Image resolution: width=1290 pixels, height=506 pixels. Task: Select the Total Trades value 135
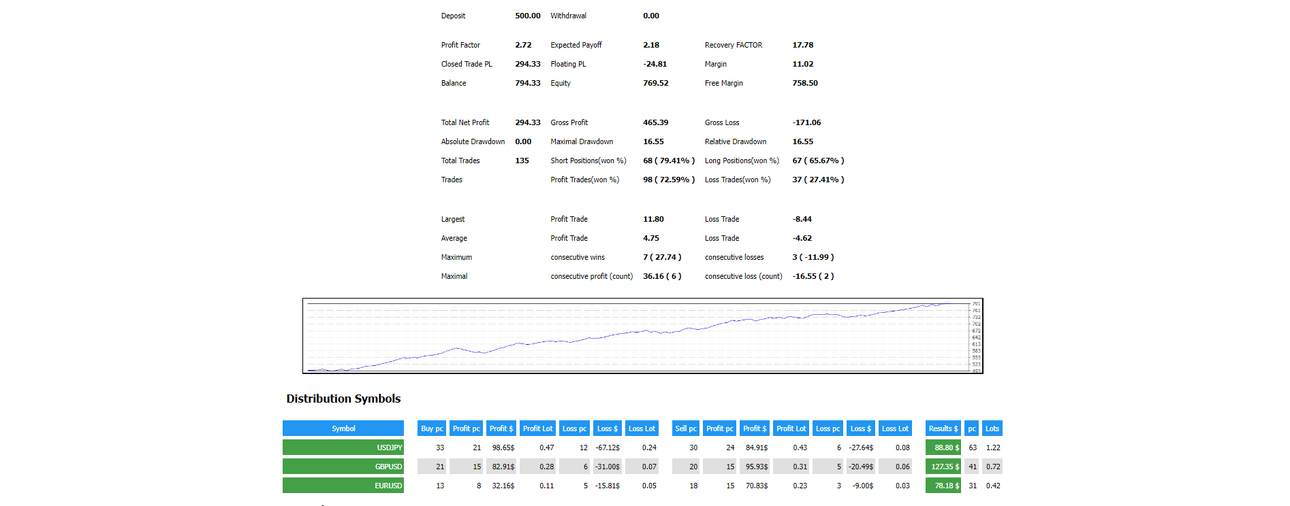coord(522,160)
